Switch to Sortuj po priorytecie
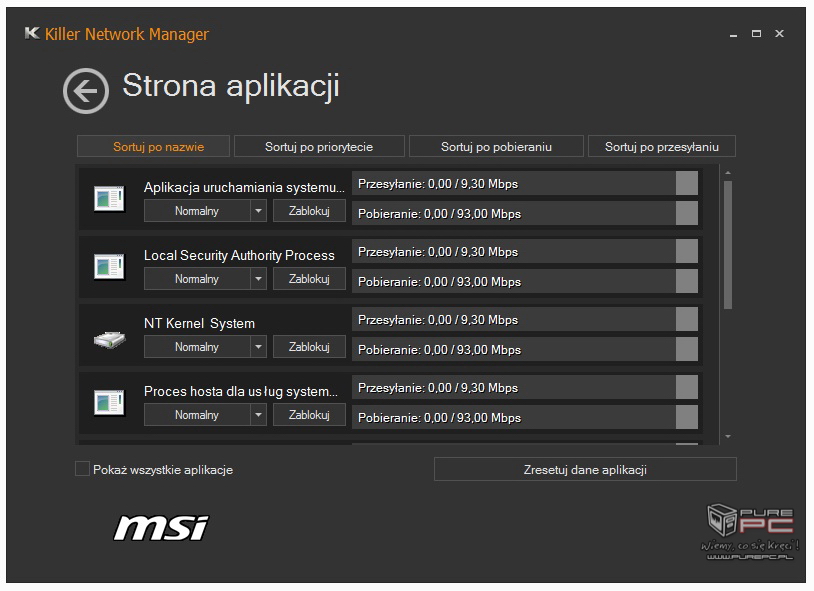Screen dimensions: 814x591 319,146
